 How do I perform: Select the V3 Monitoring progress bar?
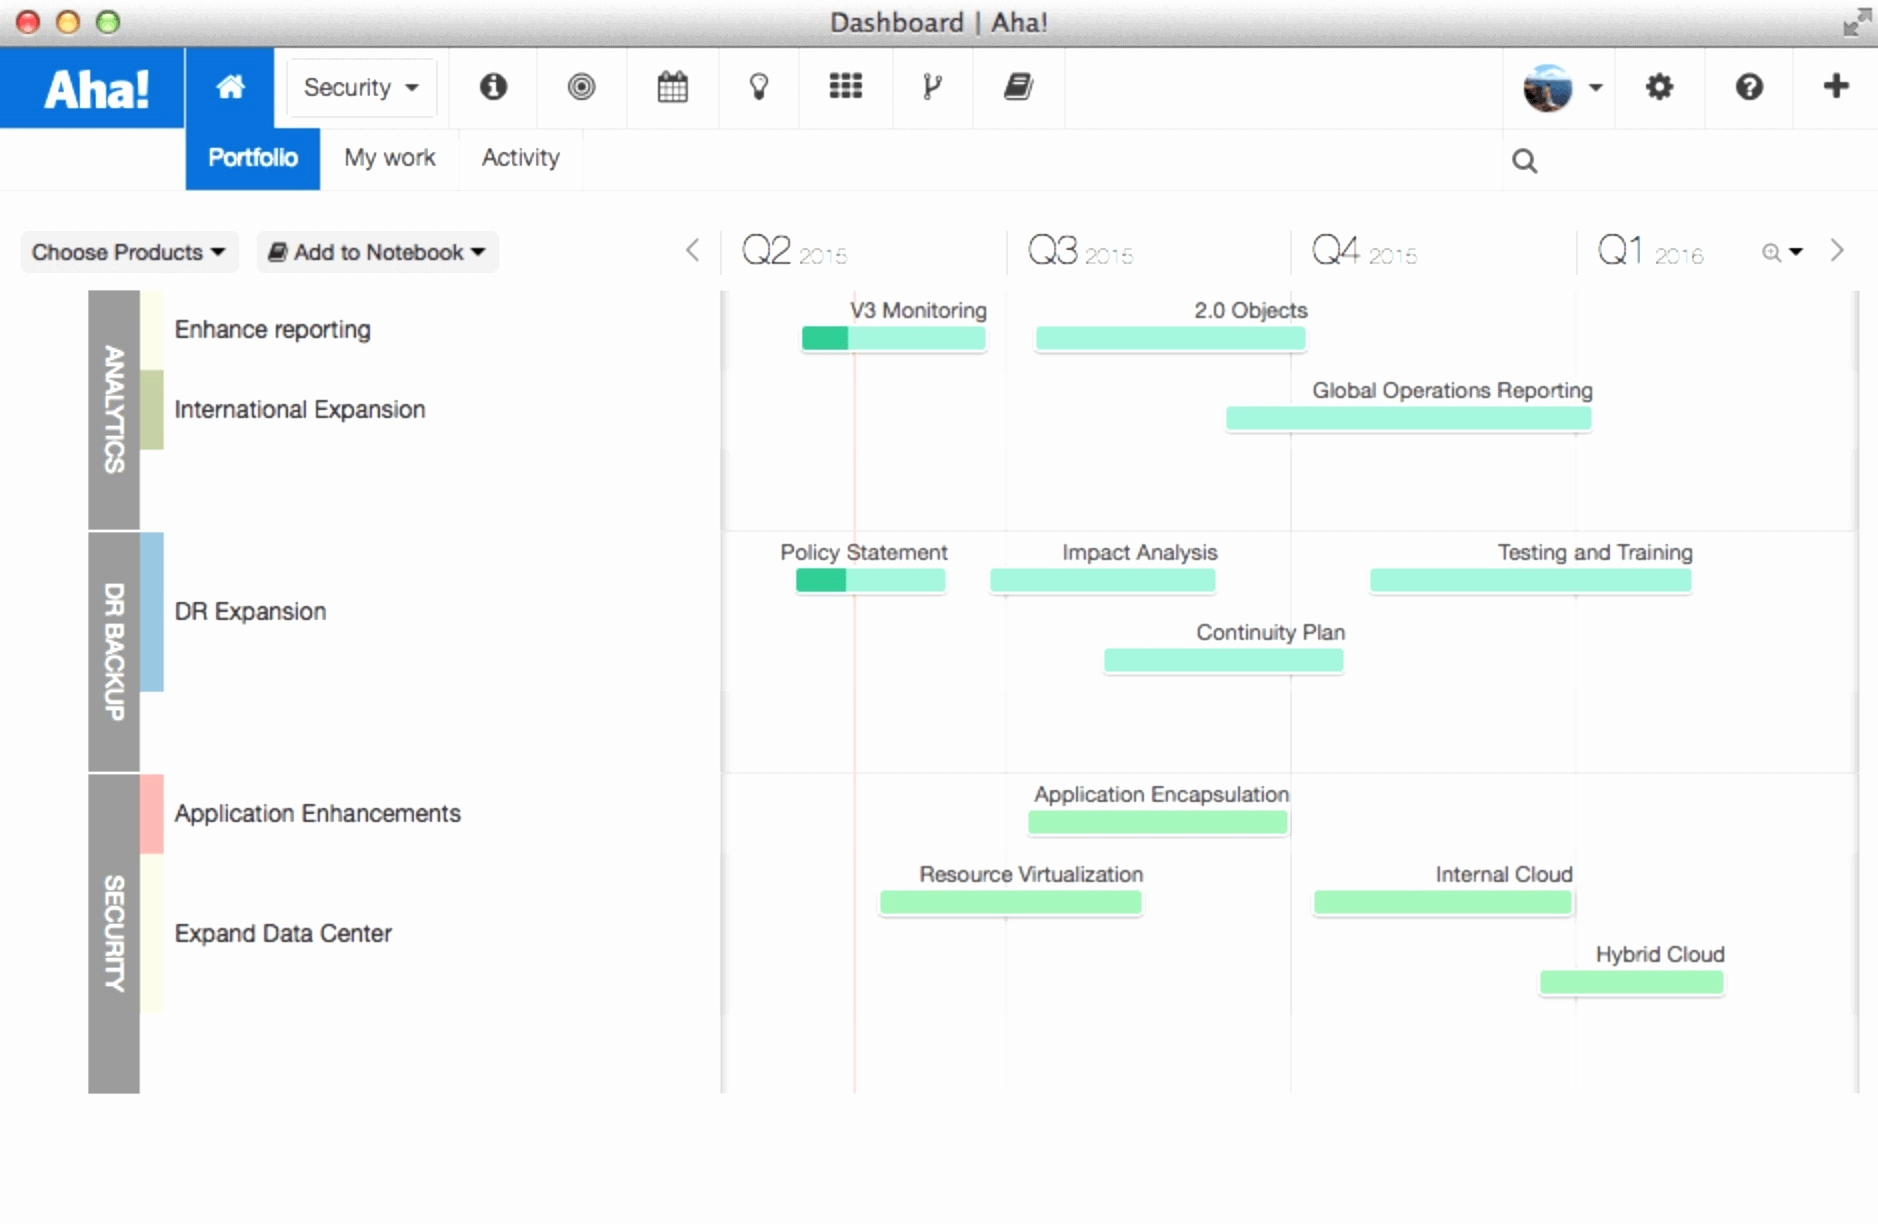click(893, 338)
